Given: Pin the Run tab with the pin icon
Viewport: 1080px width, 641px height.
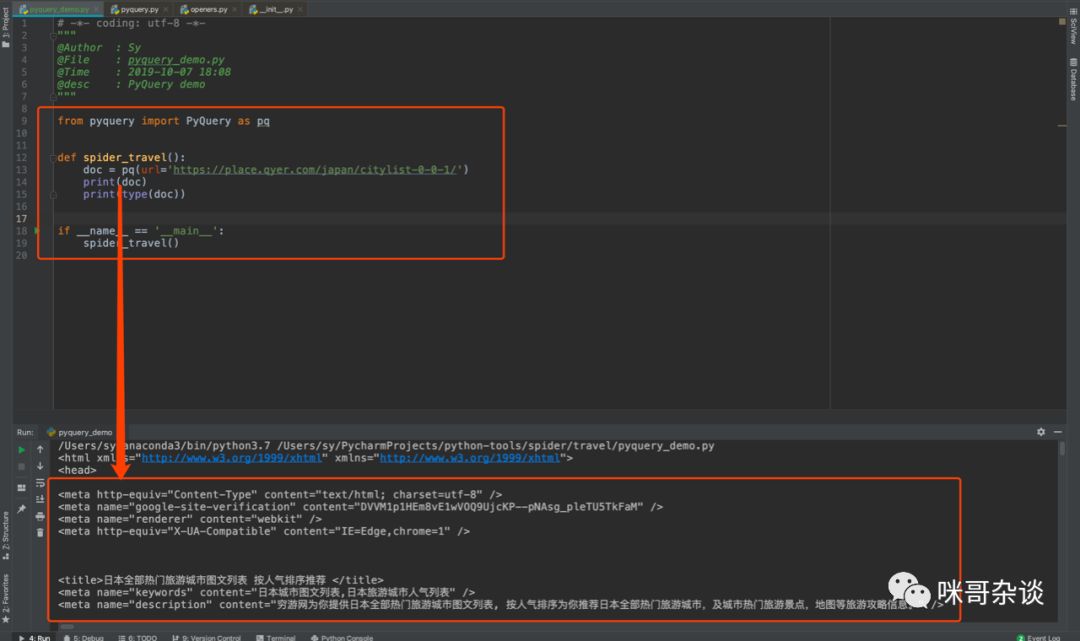Looking at the screenshot, I should [x=21, y=509].
